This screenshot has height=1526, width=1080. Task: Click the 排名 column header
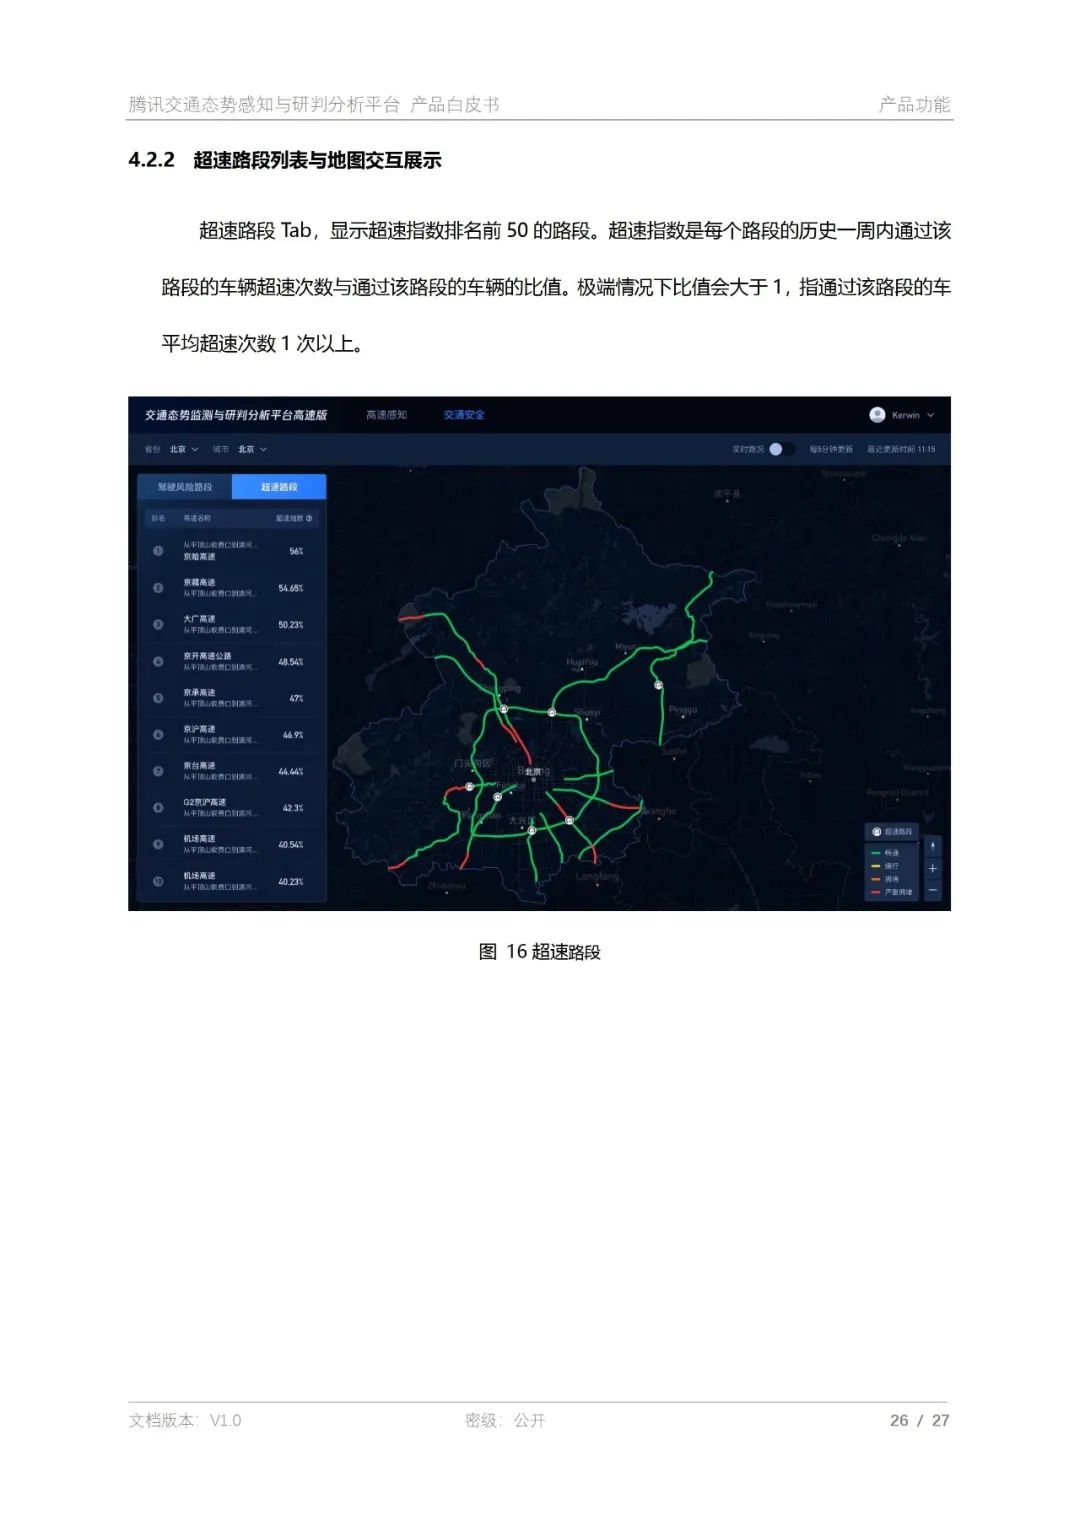(x=158, y=518)
